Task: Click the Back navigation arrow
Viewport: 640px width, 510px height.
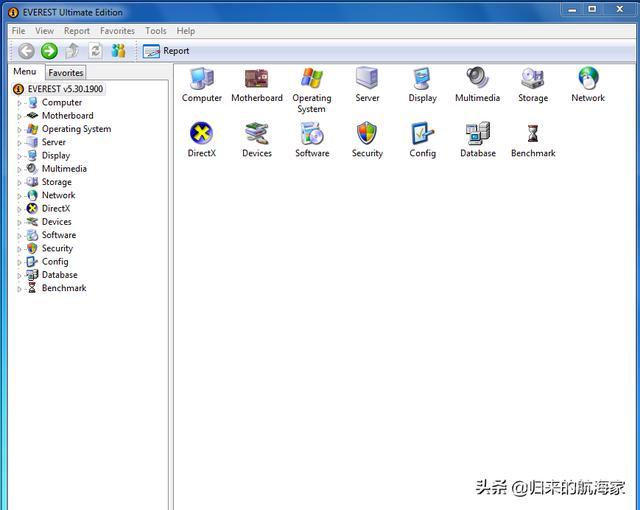Action: click(x=26, y=51)
